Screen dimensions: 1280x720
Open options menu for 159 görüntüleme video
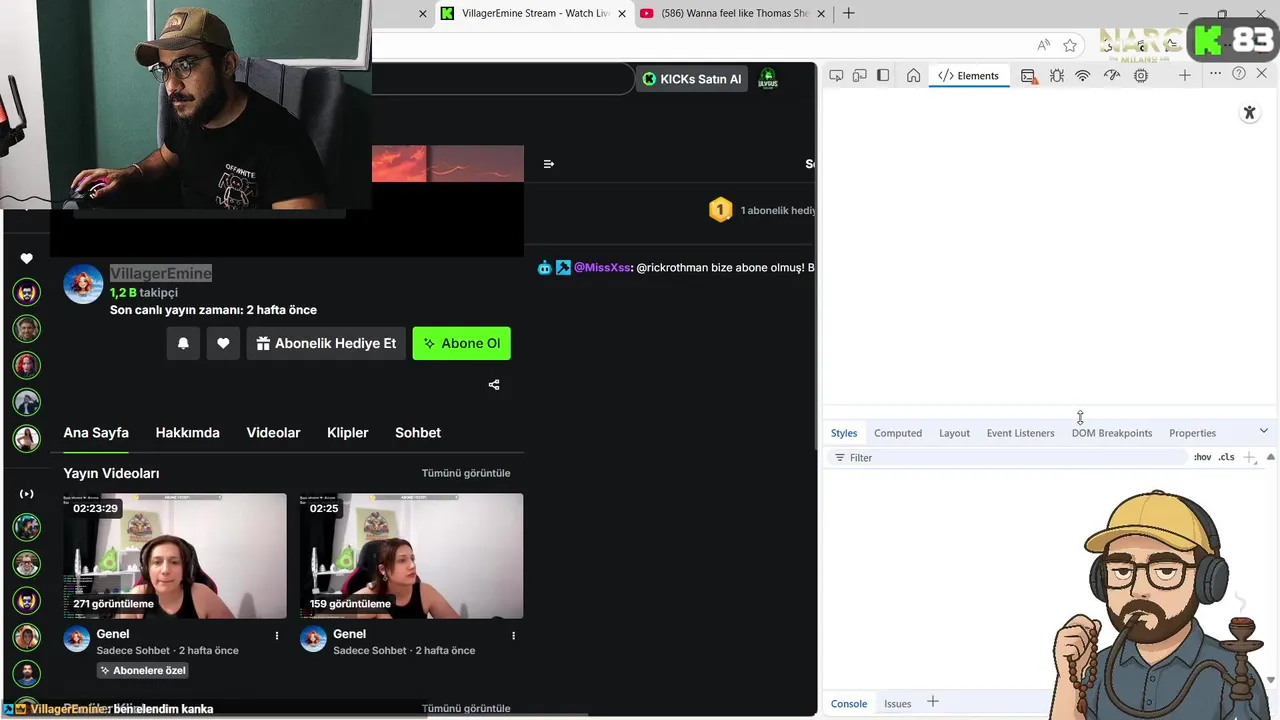(514, 635)
